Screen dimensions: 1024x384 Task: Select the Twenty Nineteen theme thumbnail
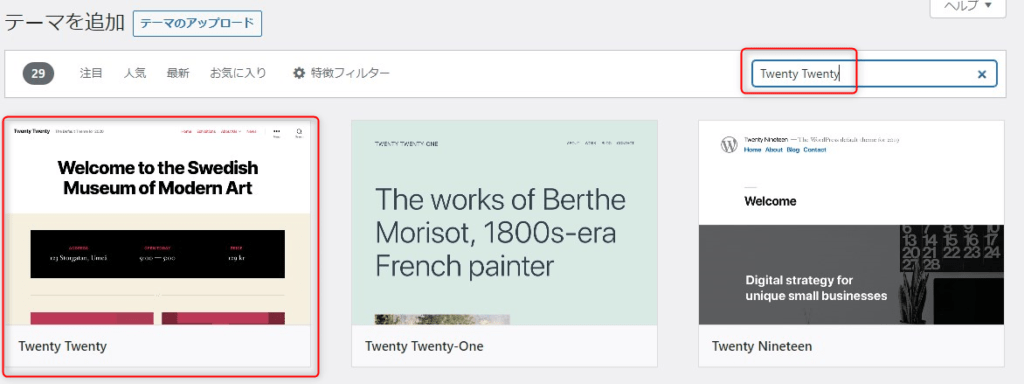point(852,223)
